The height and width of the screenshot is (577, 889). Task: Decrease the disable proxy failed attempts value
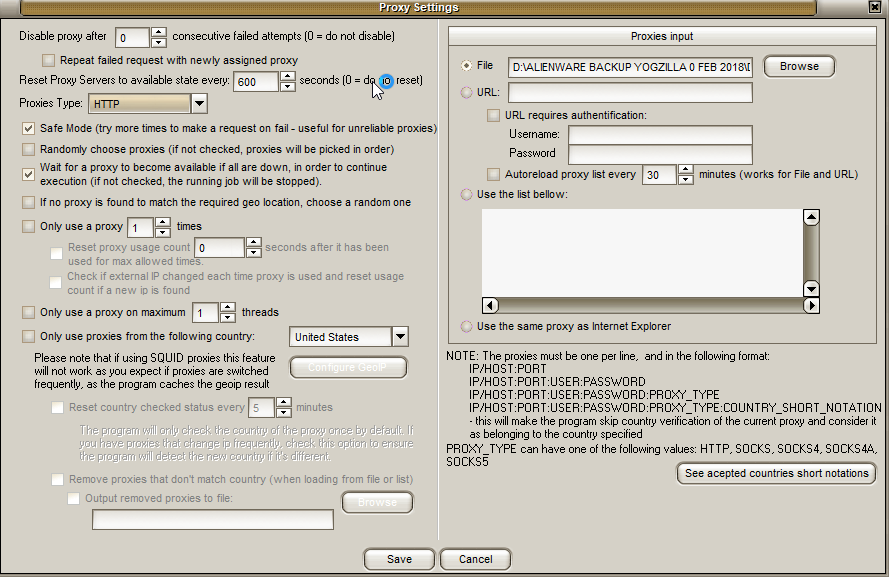coord(159,43)
